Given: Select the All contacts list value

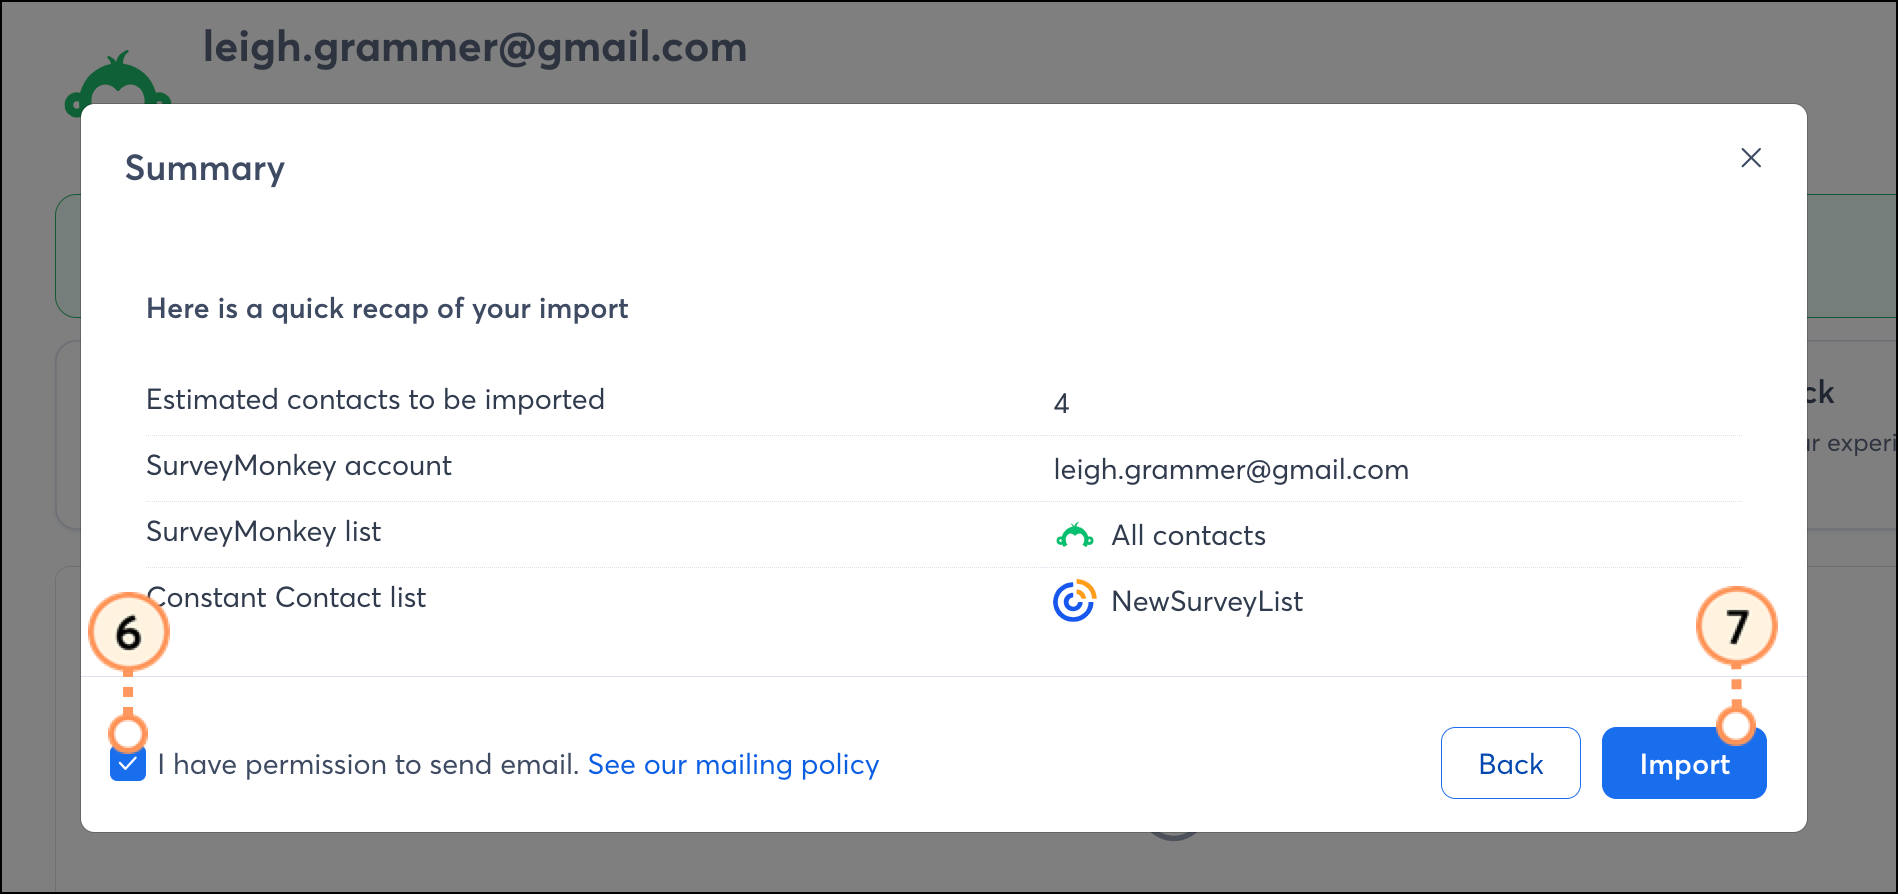Looking at the screenshot, I should pos(1188,536).
